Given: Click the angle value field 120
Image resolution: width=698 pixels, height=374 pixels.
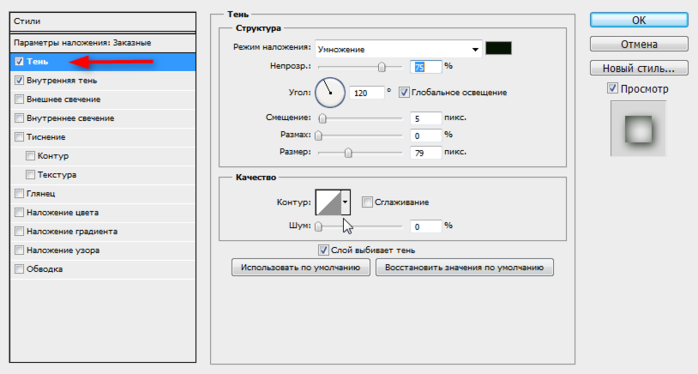Looking at the screenshot, I should pos(366,93).
